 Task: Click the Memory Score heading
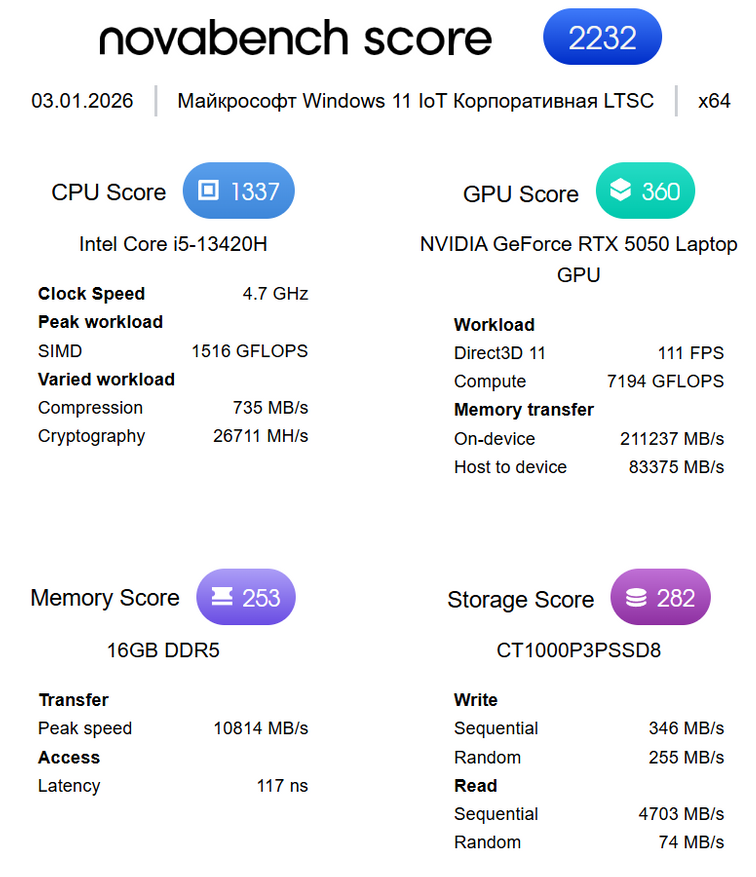point(105,598)
